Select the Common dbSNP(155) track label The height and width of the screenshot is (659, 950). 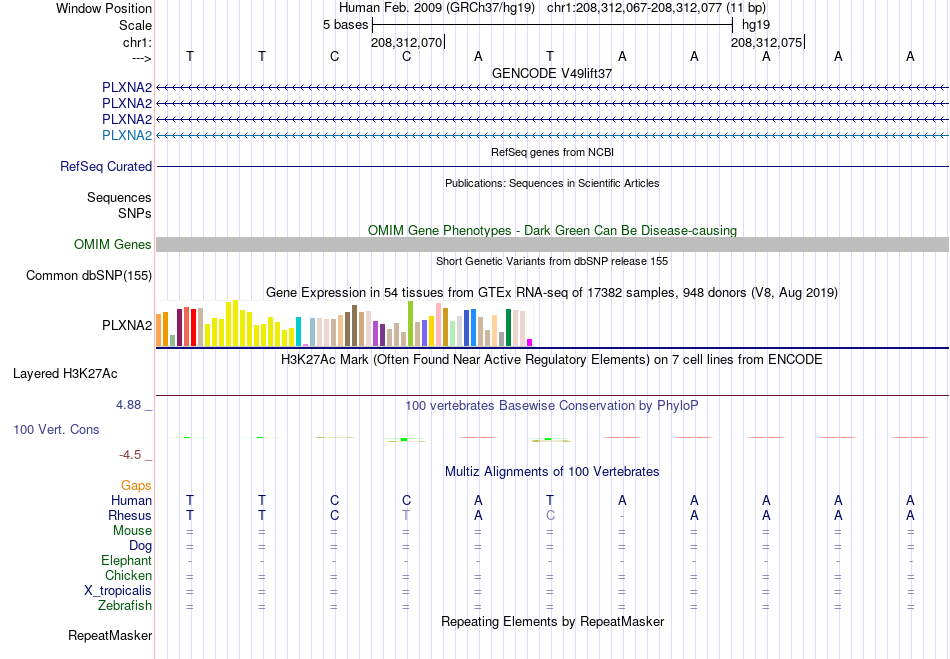click(89, 276)
